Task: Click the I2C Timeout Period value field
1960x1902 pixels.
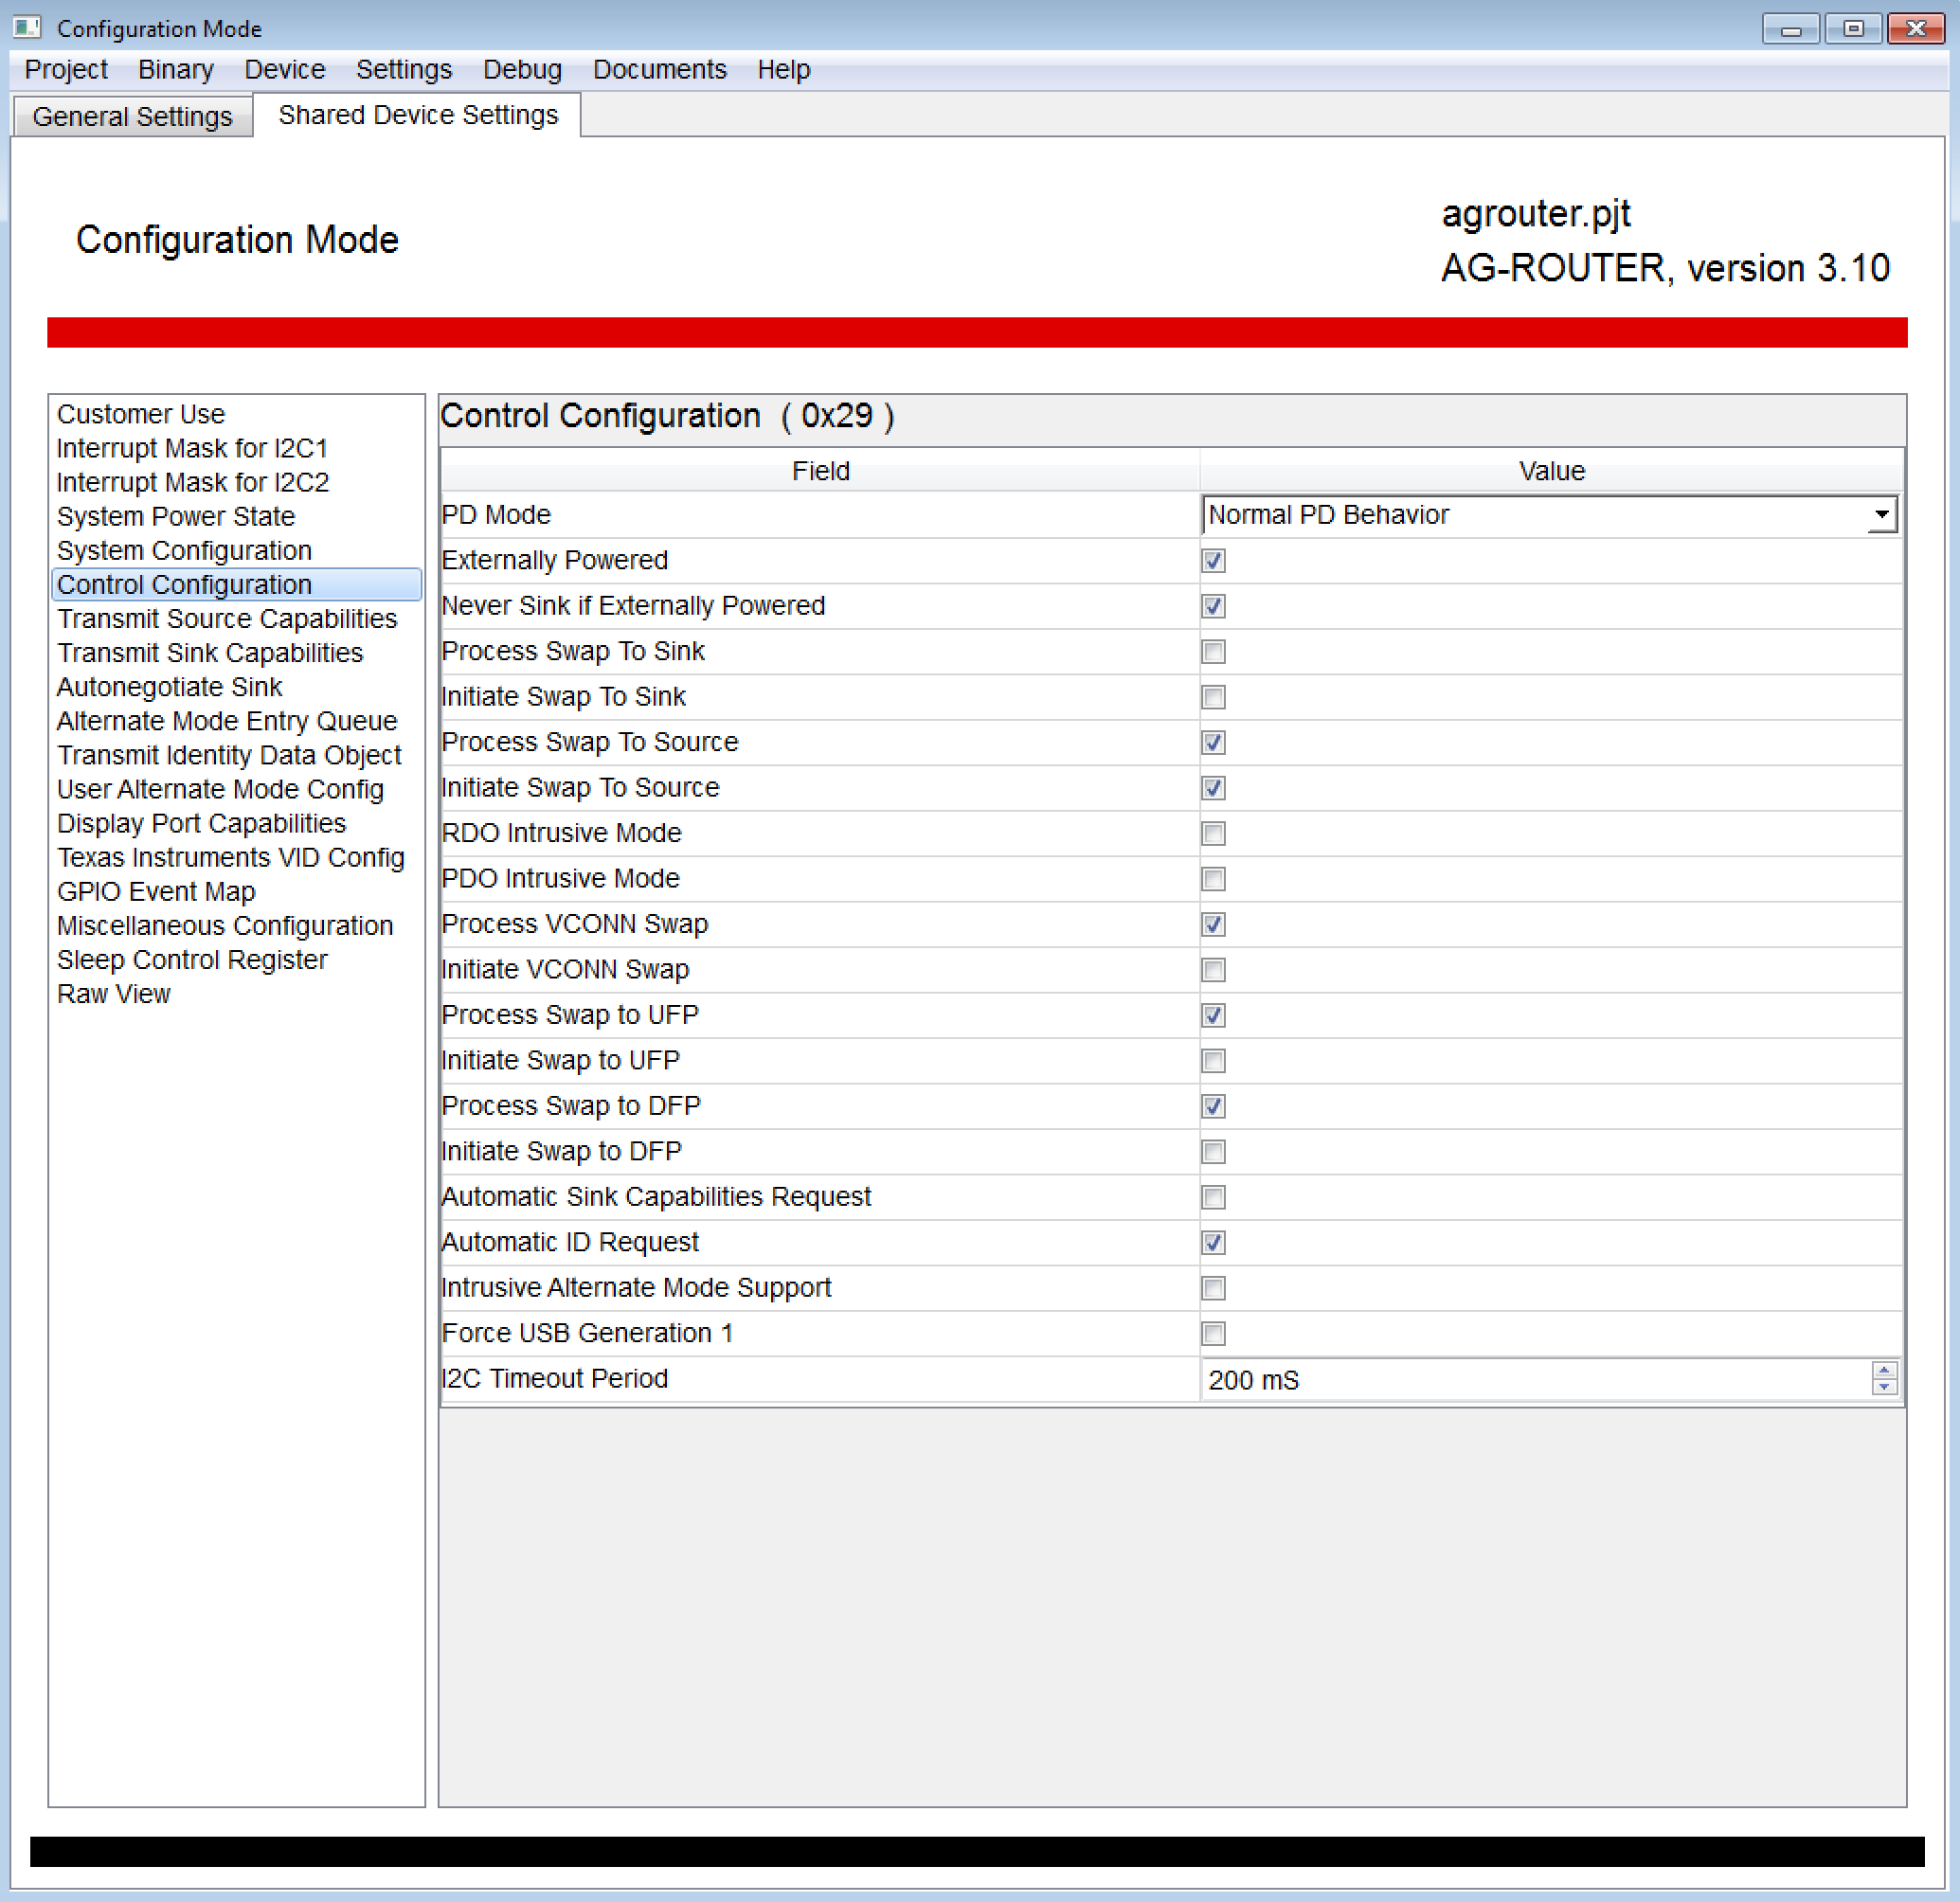Action: (x=1536, y=1380)
